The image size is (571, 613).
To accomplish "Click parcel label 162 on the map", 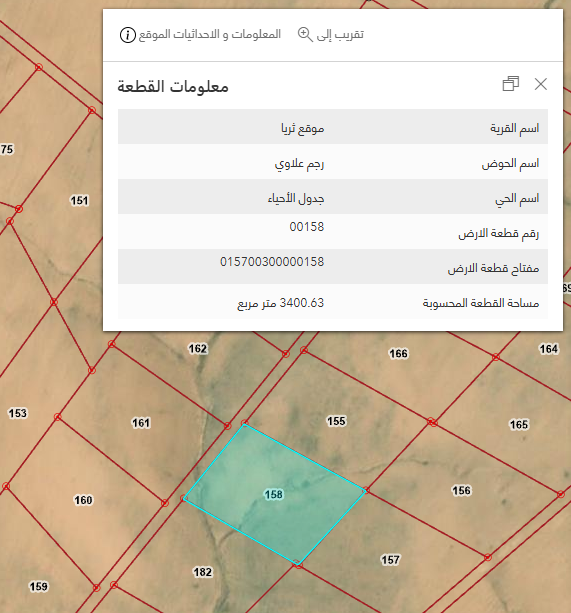I will point(198,348).
